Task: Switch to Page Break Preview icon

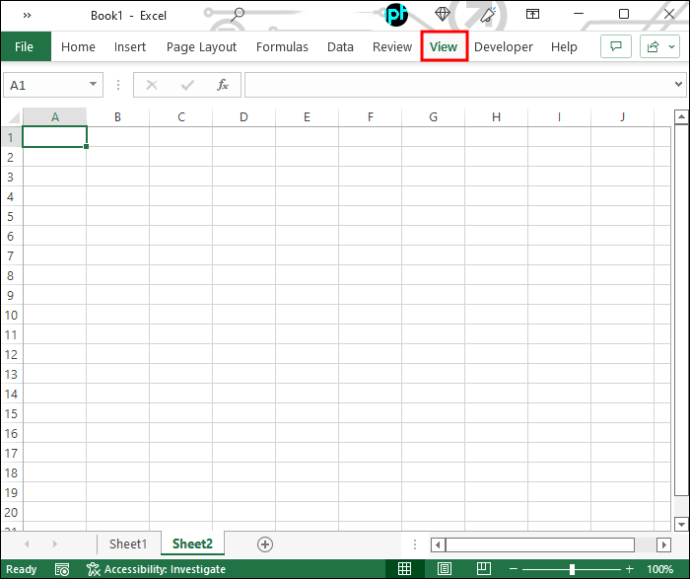Action: pos(483,569)
